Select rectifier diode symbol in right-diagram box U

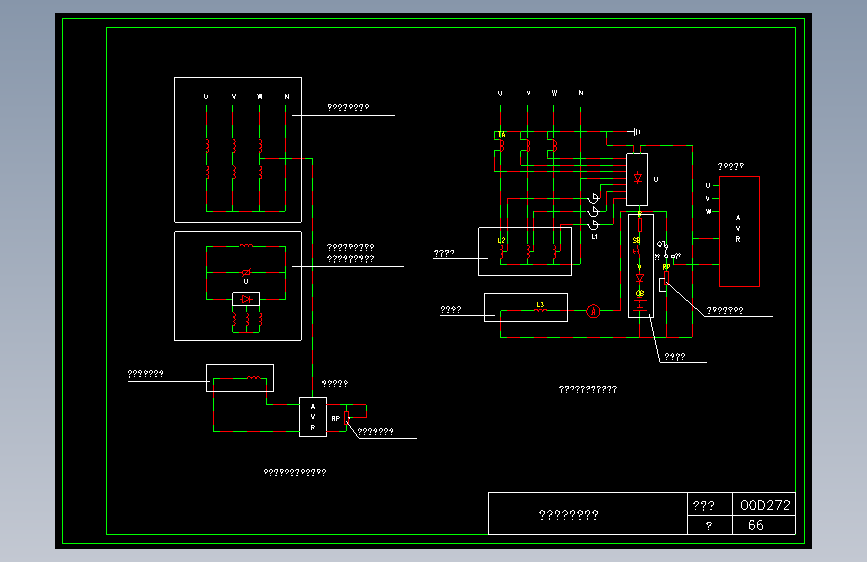click(x=638, y=178)
